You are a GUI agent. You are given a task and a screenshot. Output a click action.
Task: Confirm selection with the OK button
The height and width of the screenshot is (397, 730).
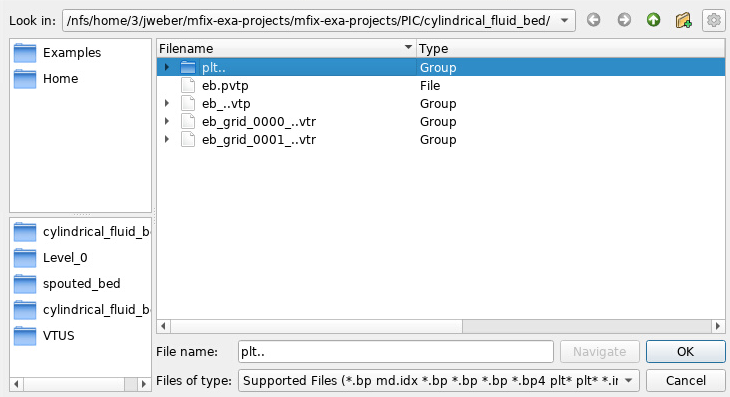coord(685,352)
